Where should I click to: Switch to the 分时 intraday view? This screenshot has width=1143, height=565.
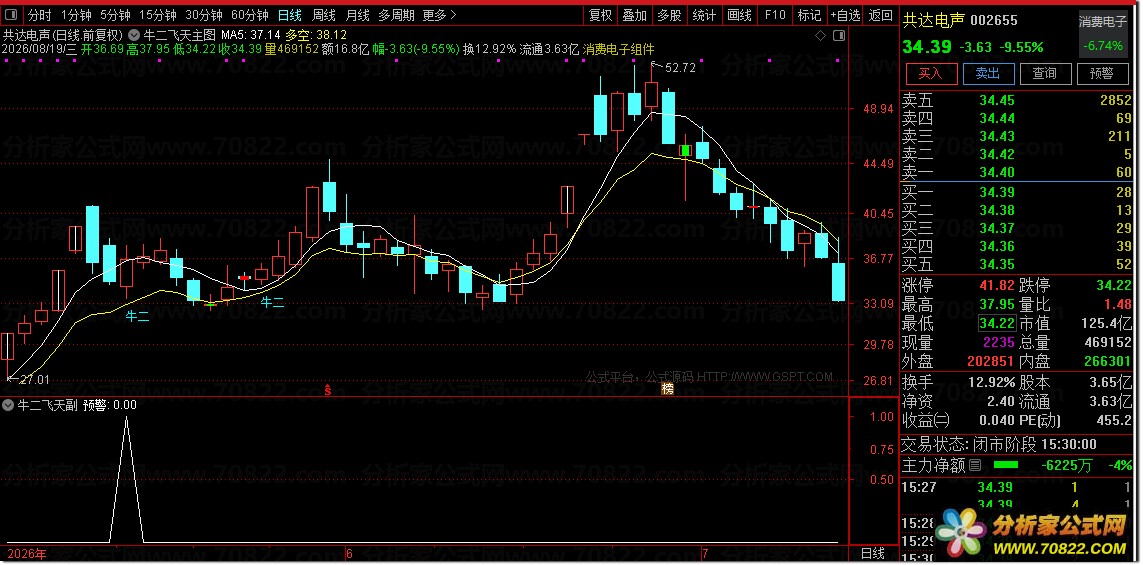(40, 15)
